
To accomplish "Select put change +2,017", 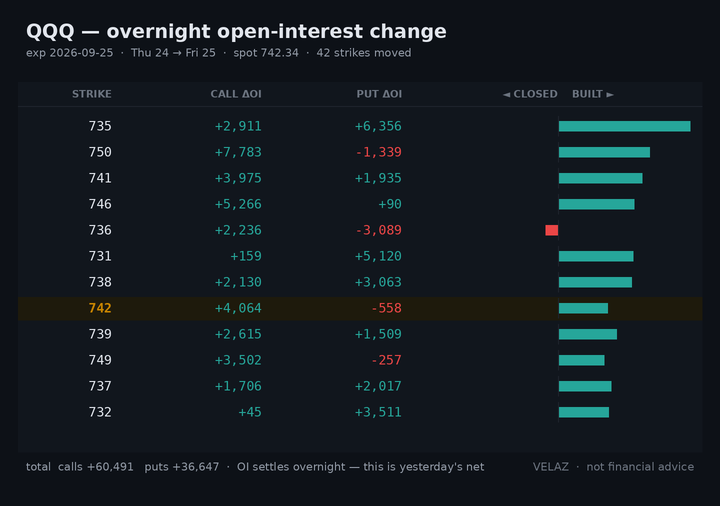I will [x=378, y=386].
